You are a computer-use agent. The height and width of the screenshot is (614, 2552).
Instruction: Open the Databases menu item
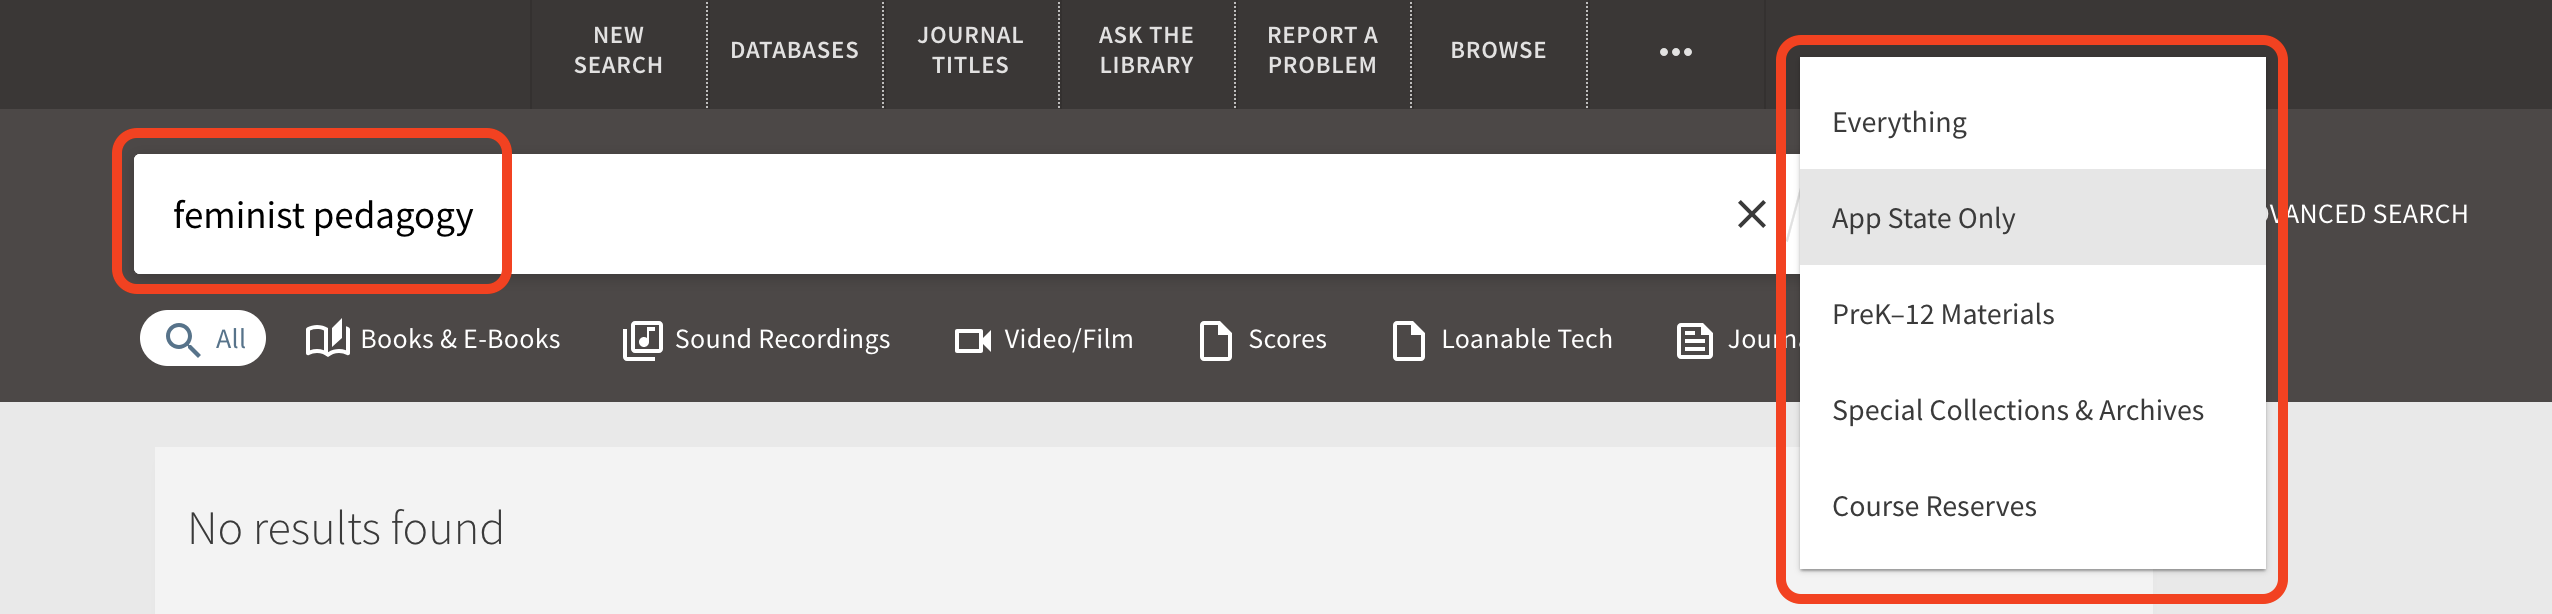(794, 50)
